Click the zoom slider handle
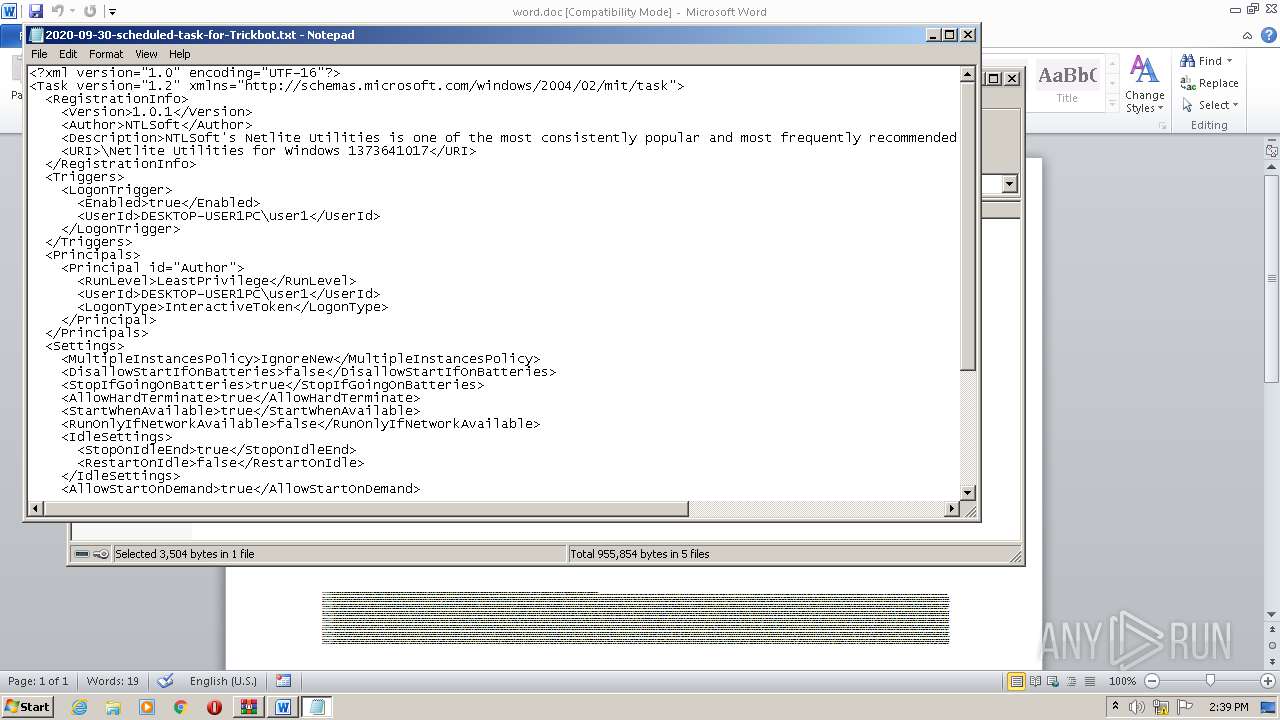Screen dimensions: 1280x720 [x=1210, y=681]
